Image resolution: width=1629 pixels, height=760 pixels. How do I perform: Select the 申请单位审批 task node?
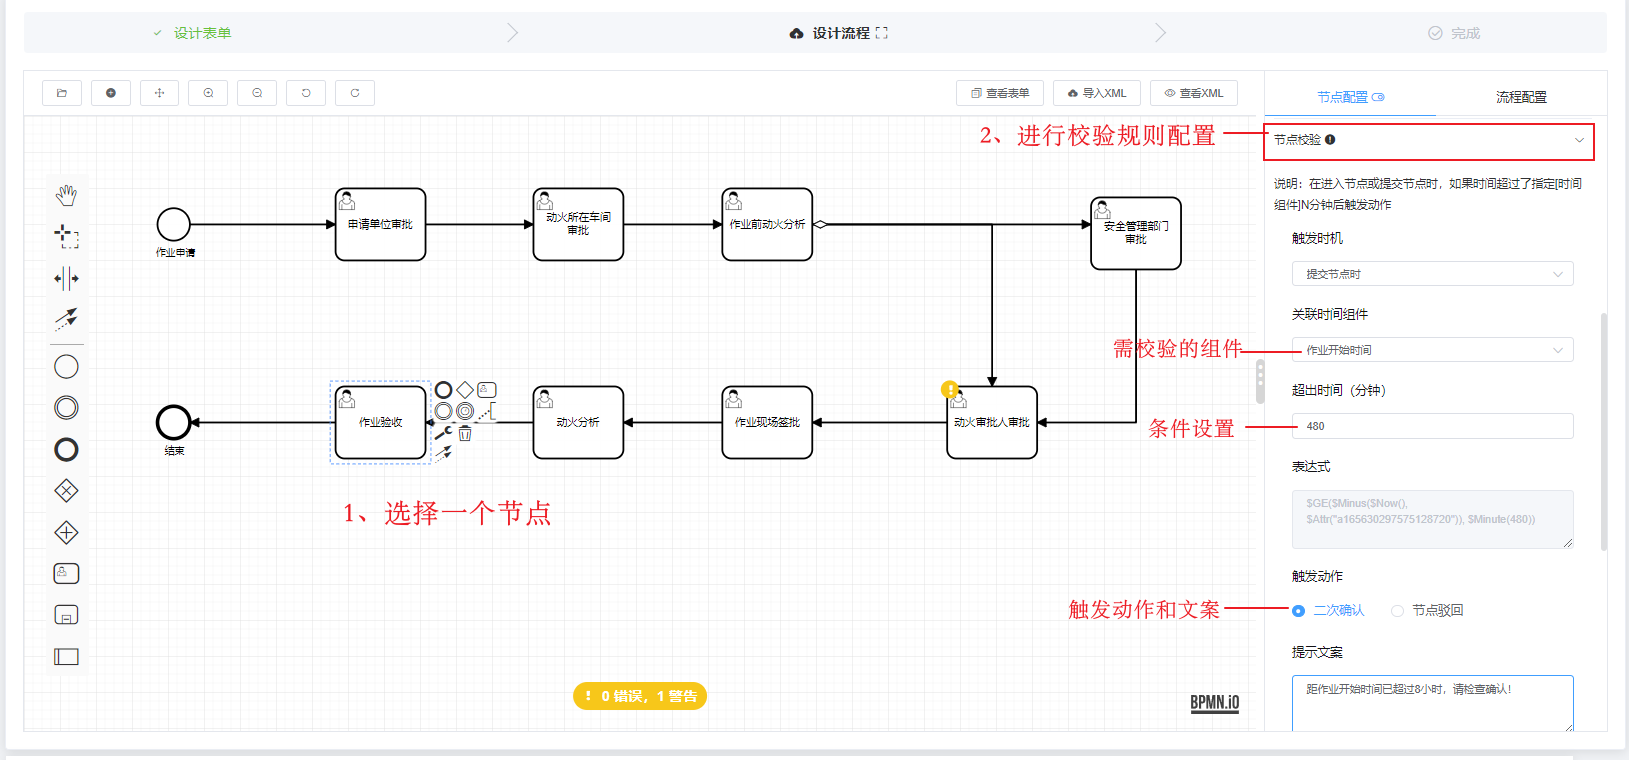click(380, 224)
